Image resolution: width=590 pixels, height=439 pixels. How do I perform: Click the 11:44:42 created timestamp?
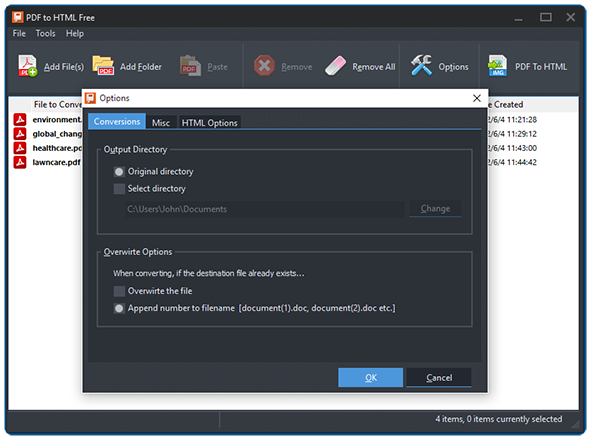pos(512,163)
